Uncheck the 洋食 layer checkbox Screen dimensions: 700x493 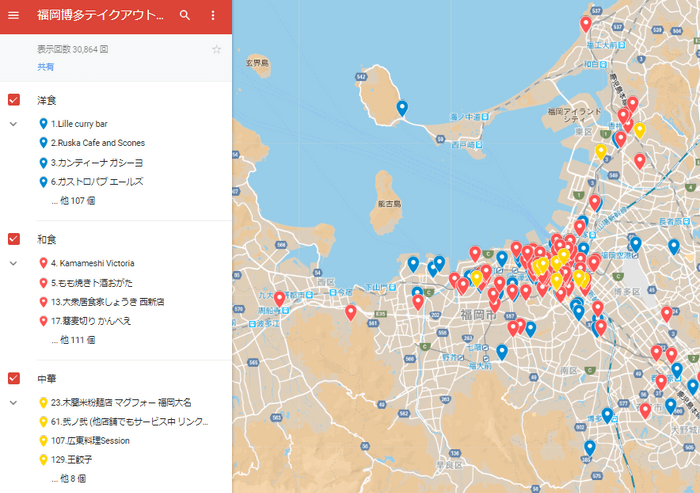pyautogui.click(x=14, y=100)
